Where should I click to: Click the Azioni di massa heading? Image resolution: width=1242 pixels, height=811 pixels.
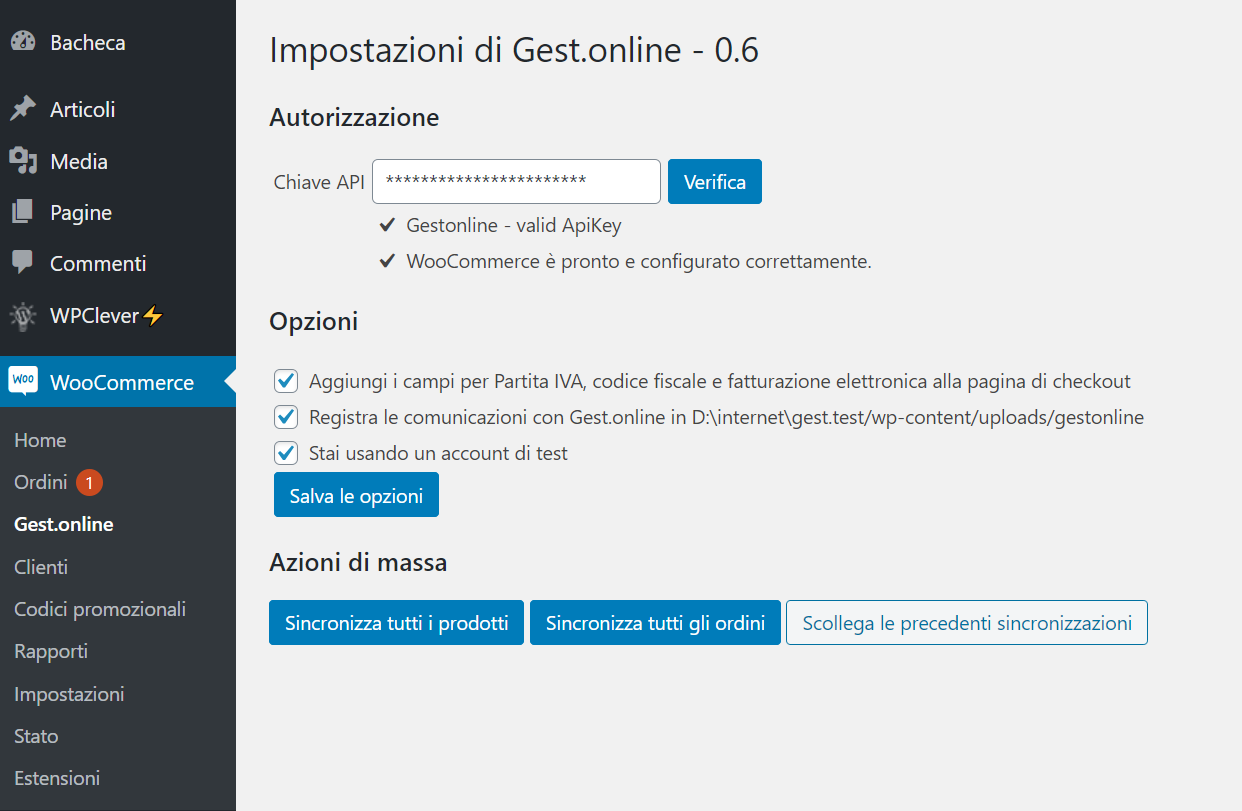pyautogui.click(x=358, y=563)
